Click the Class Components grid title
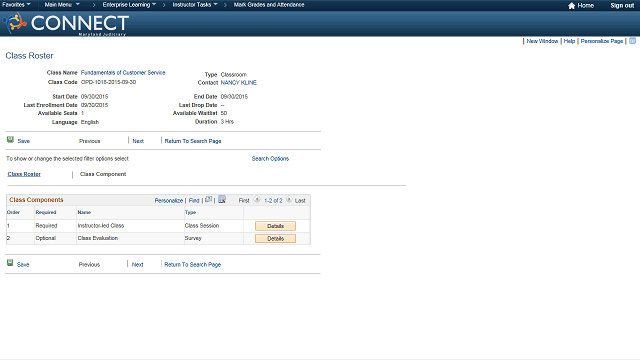640x360 pixels. coord(36,200)
